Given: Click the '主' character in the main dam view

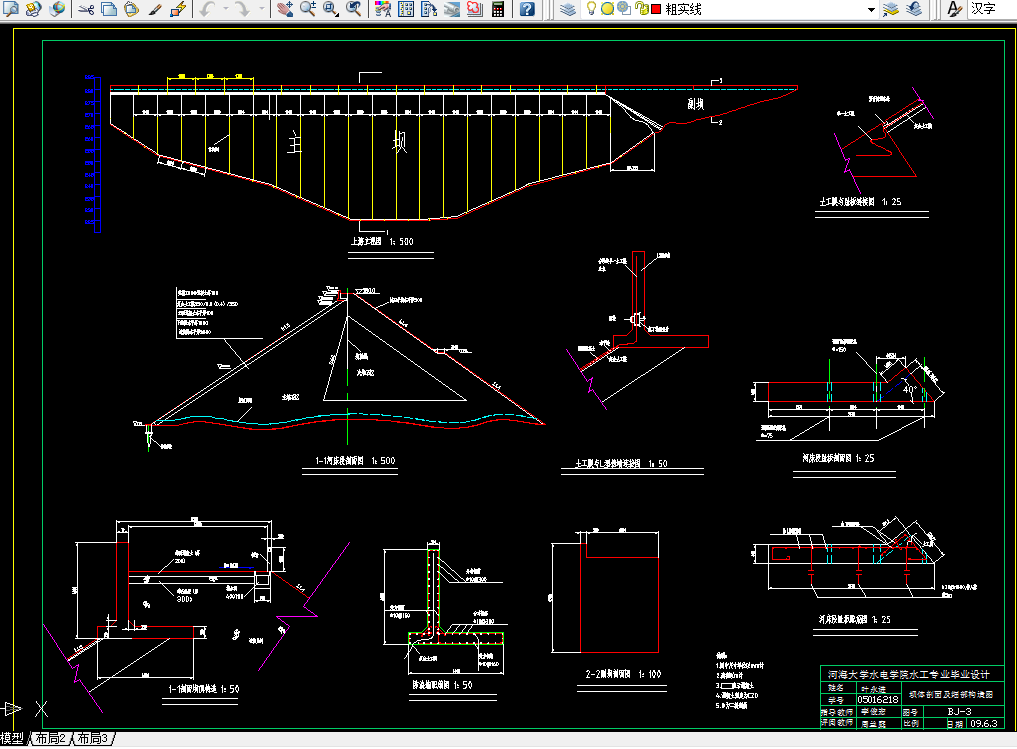Looking at the screenshot, I should tap(294, 142).
